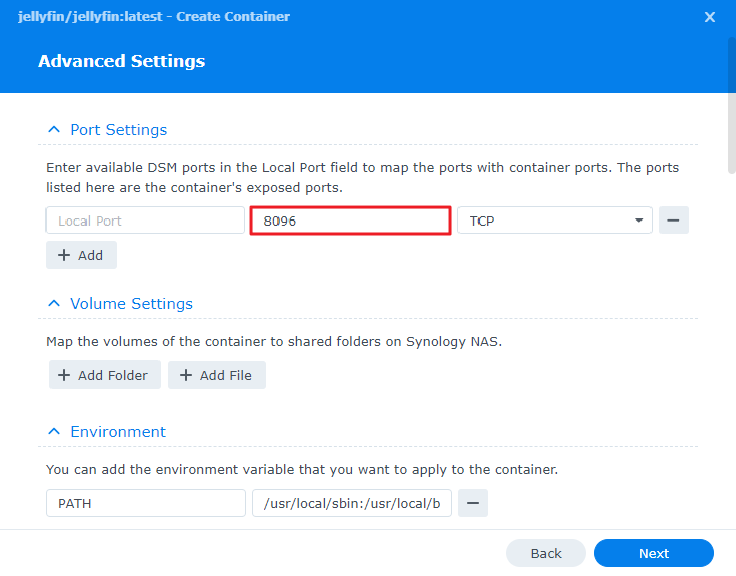The image size is (736, 576).
Task: Click the dialog's vertical scrollbar
Action: coord(732,106)
